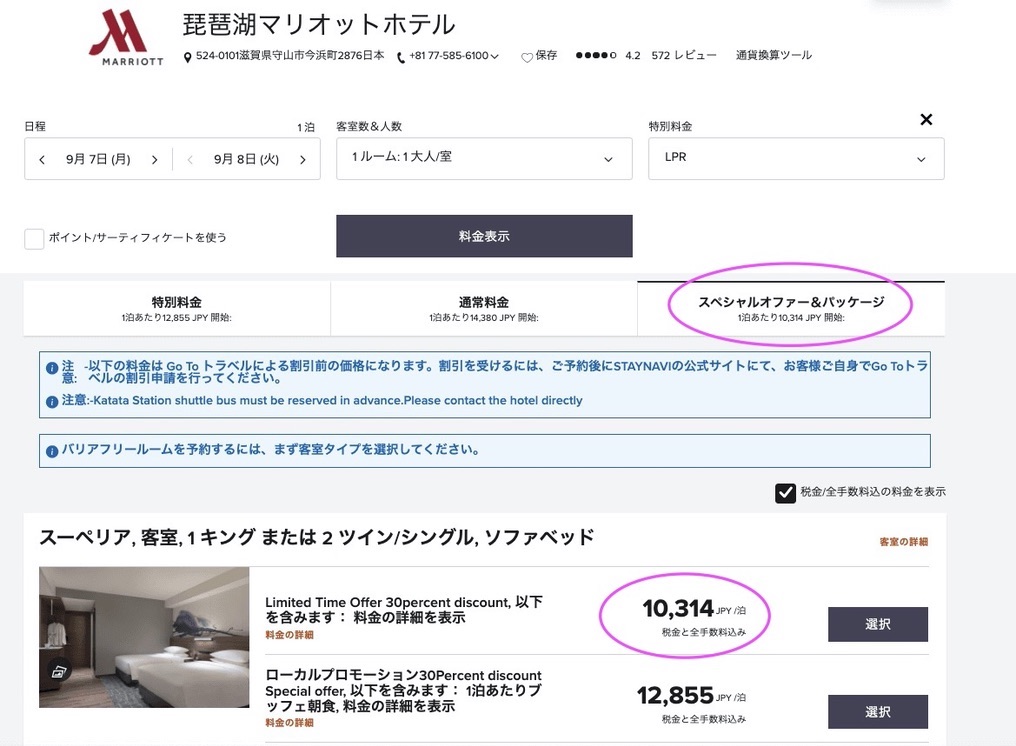Toggle the tax-inclusive rate display checkbox
Screen dimensions: 1016x746
(x=785, y=492)
